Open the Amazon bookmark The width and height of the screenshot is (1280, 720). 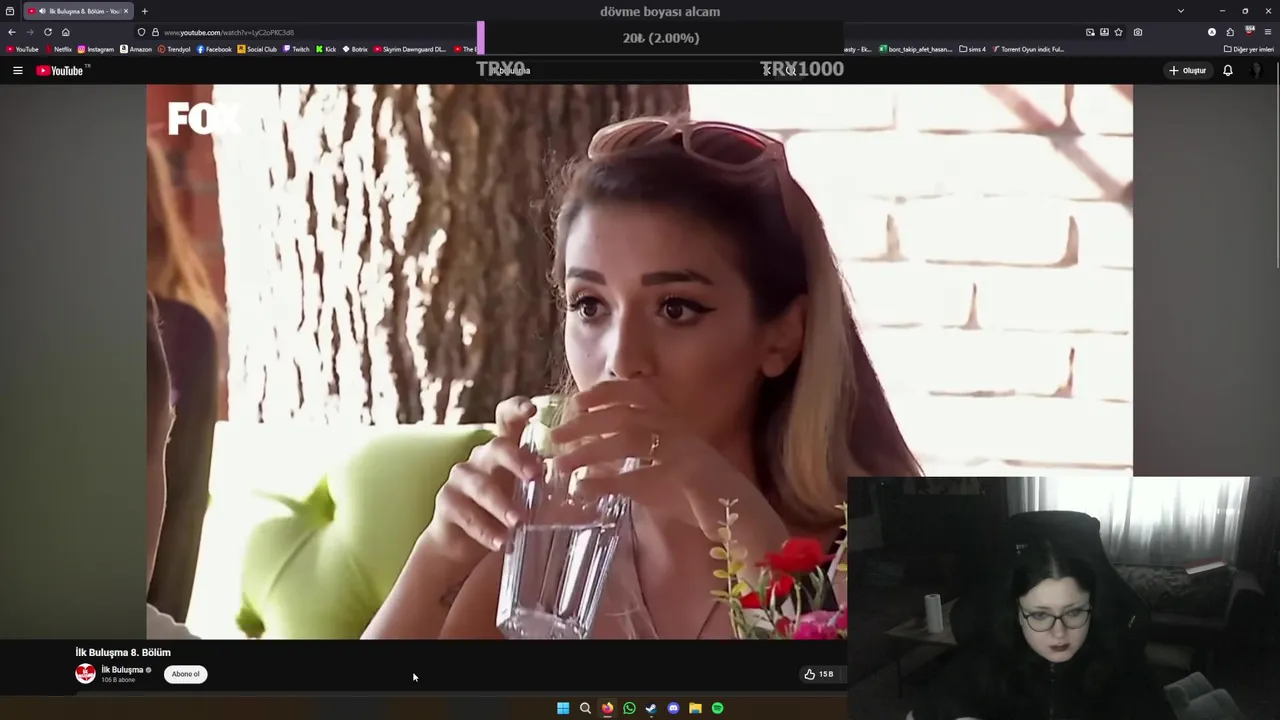pyautogui.click(x=136, y=49)
